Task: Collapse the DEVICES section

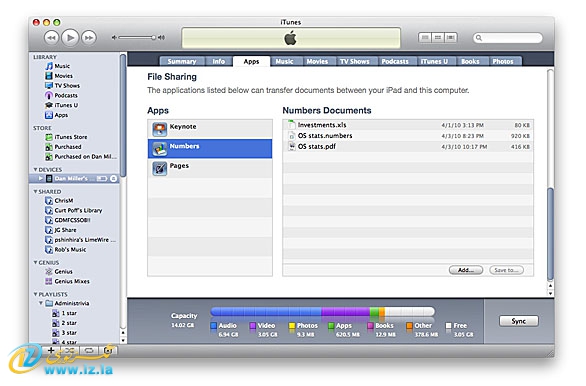Action: (x=36, y=170)
